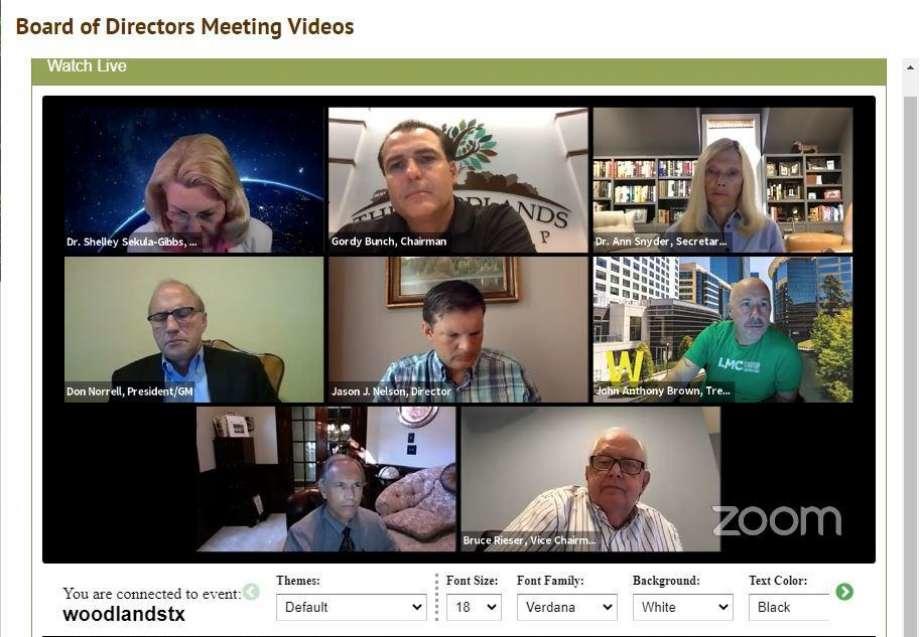
Task: Click the green right arrow icon
Action: 844,591
